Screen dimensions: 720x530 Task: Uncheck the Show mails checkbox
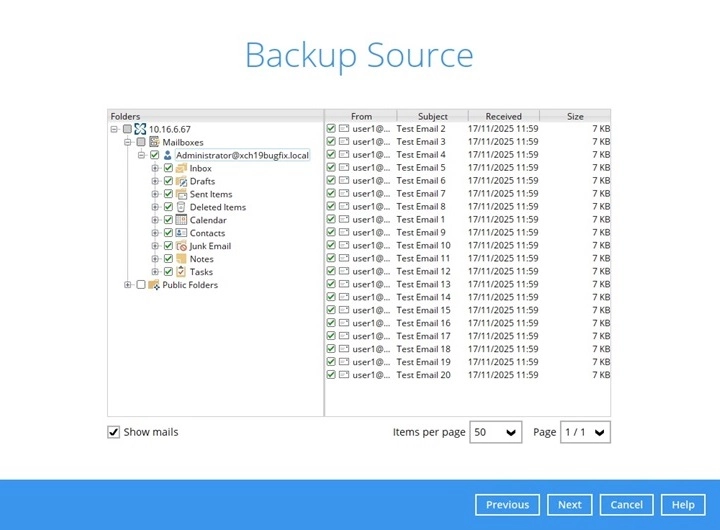click(113, 432)
